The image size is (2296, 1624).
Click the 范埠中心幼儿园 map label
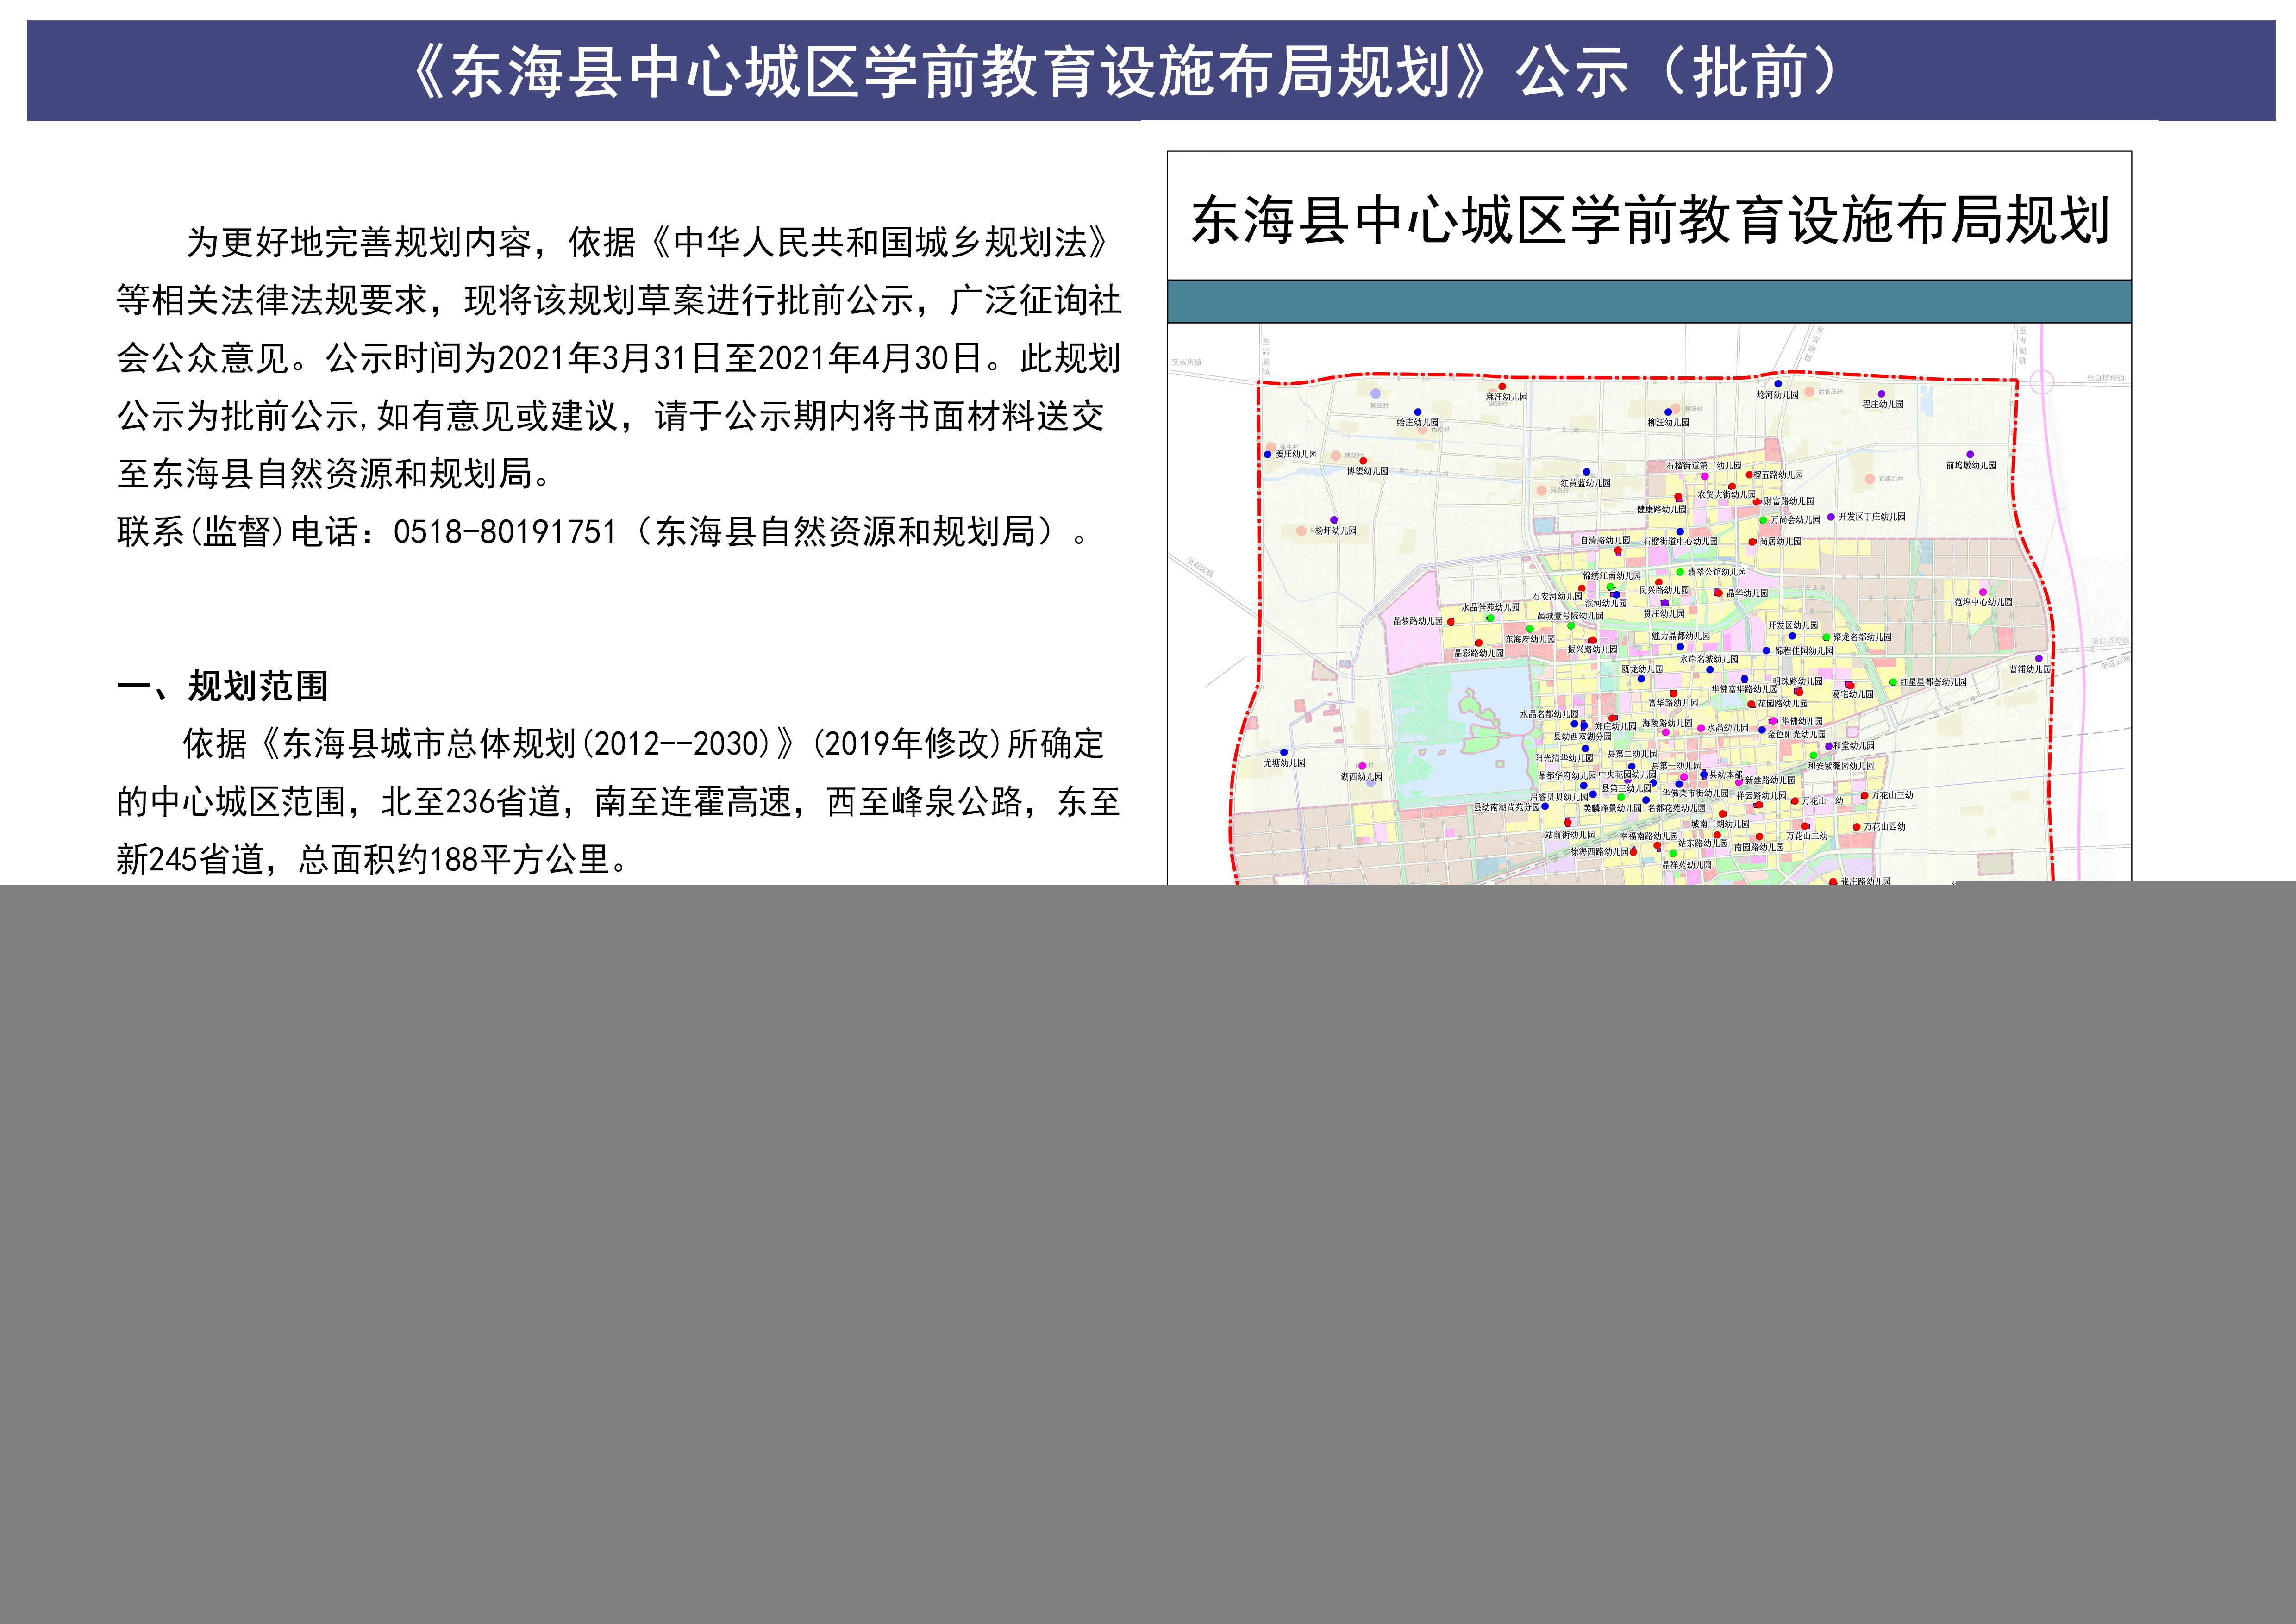(x=1984, y=602)
